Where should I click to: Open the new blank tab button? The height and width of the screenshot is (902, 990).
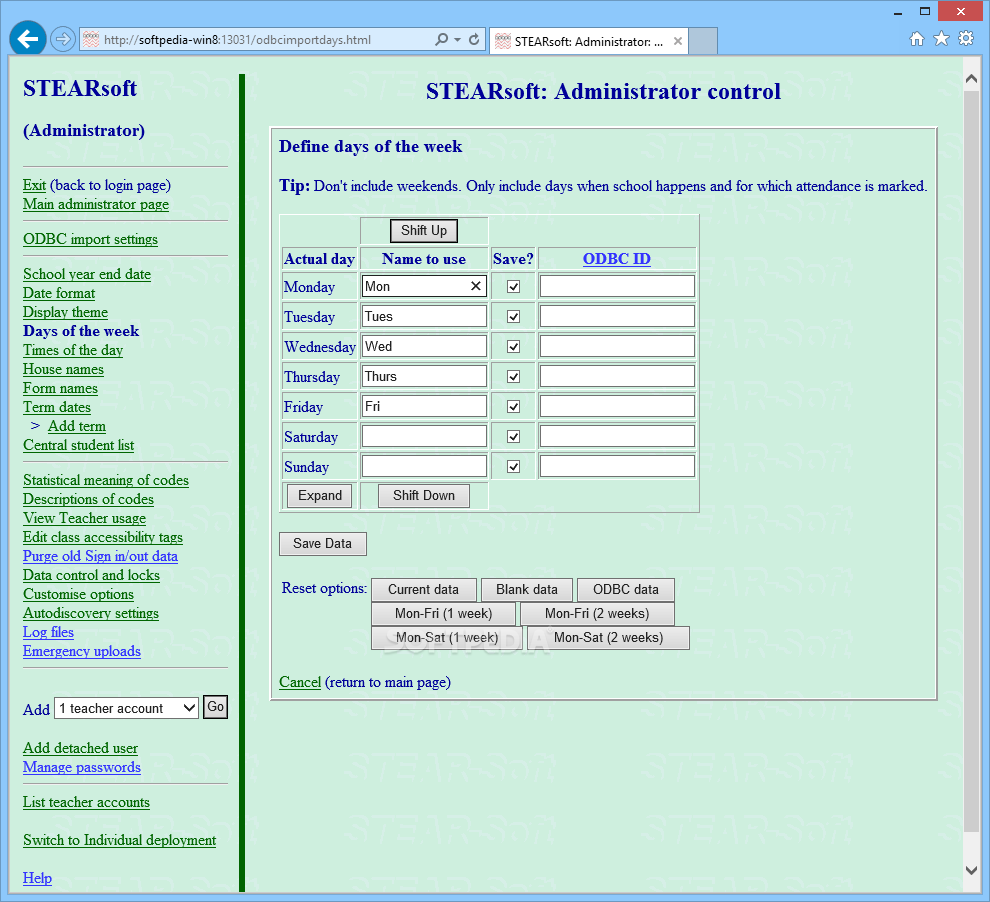point(703,41)
